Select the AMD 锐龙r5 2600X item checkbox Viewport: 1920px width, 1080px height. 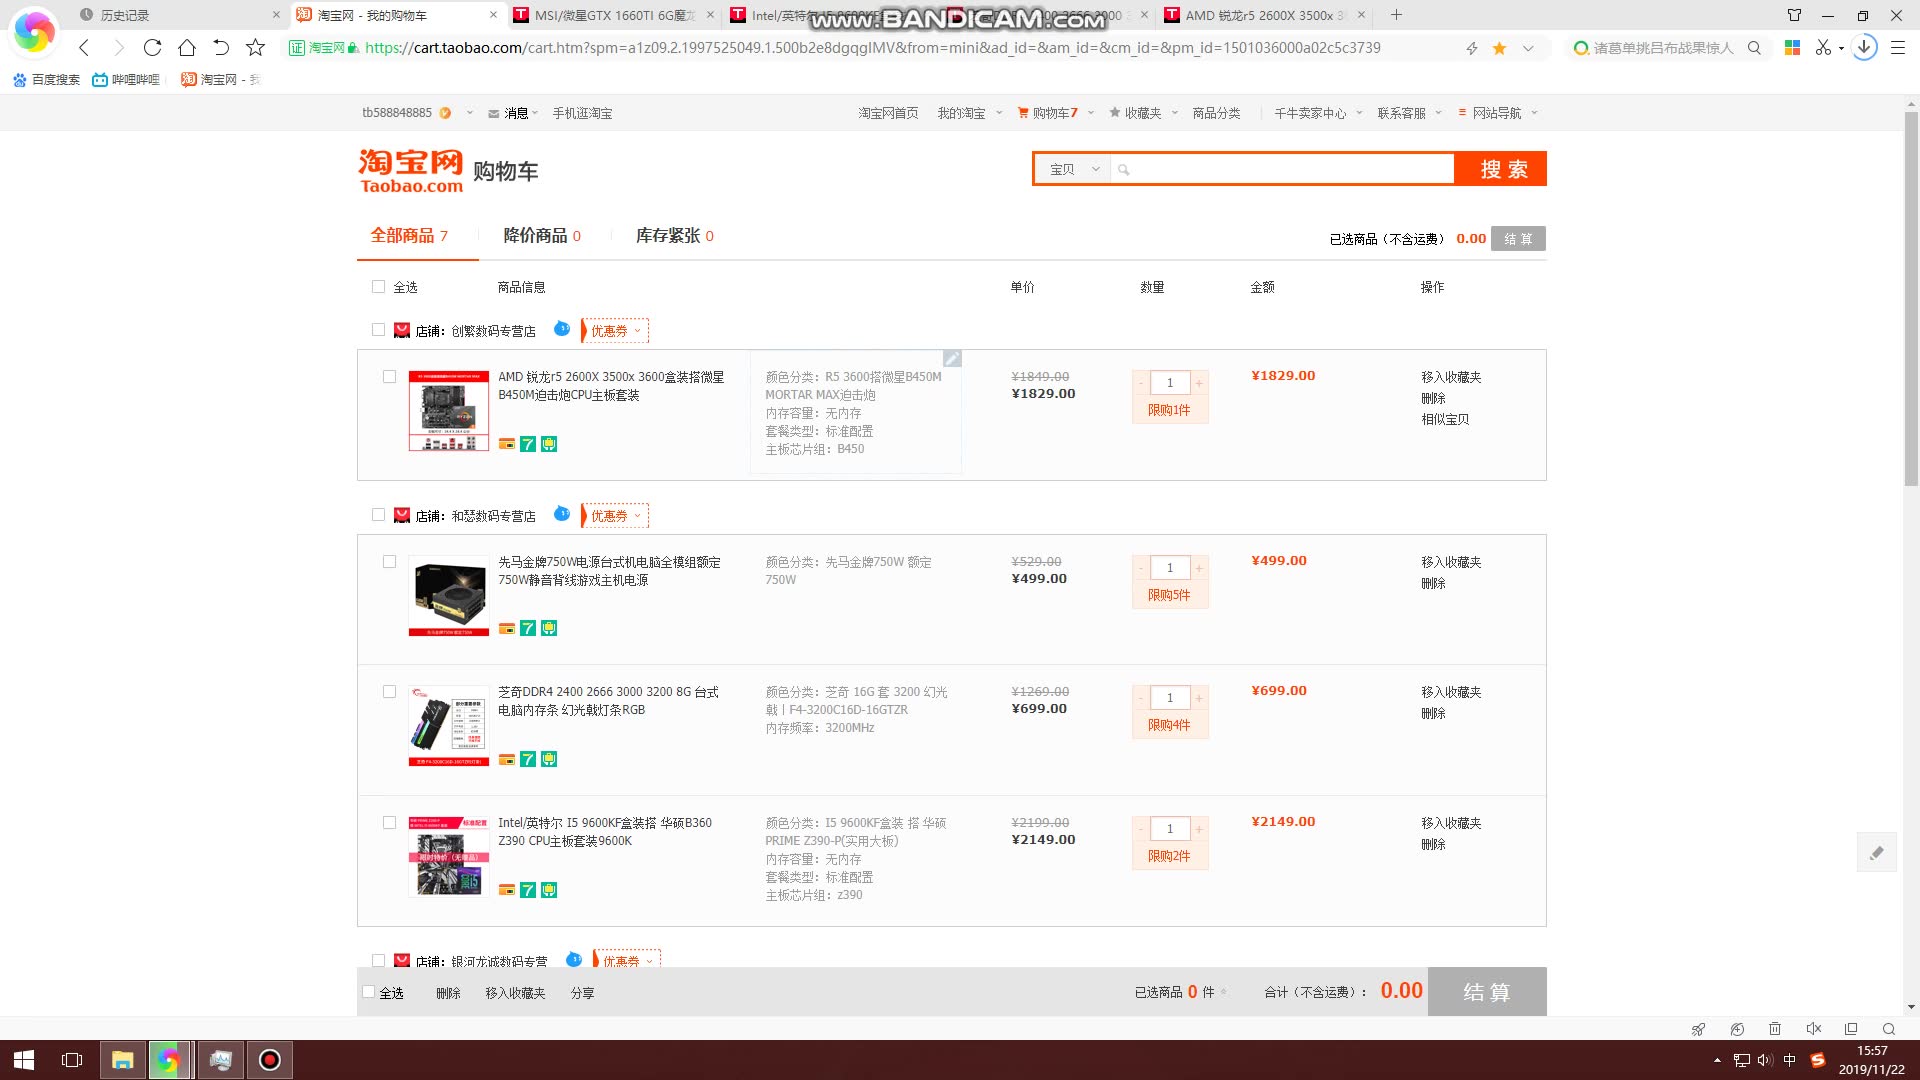point(389,376)
